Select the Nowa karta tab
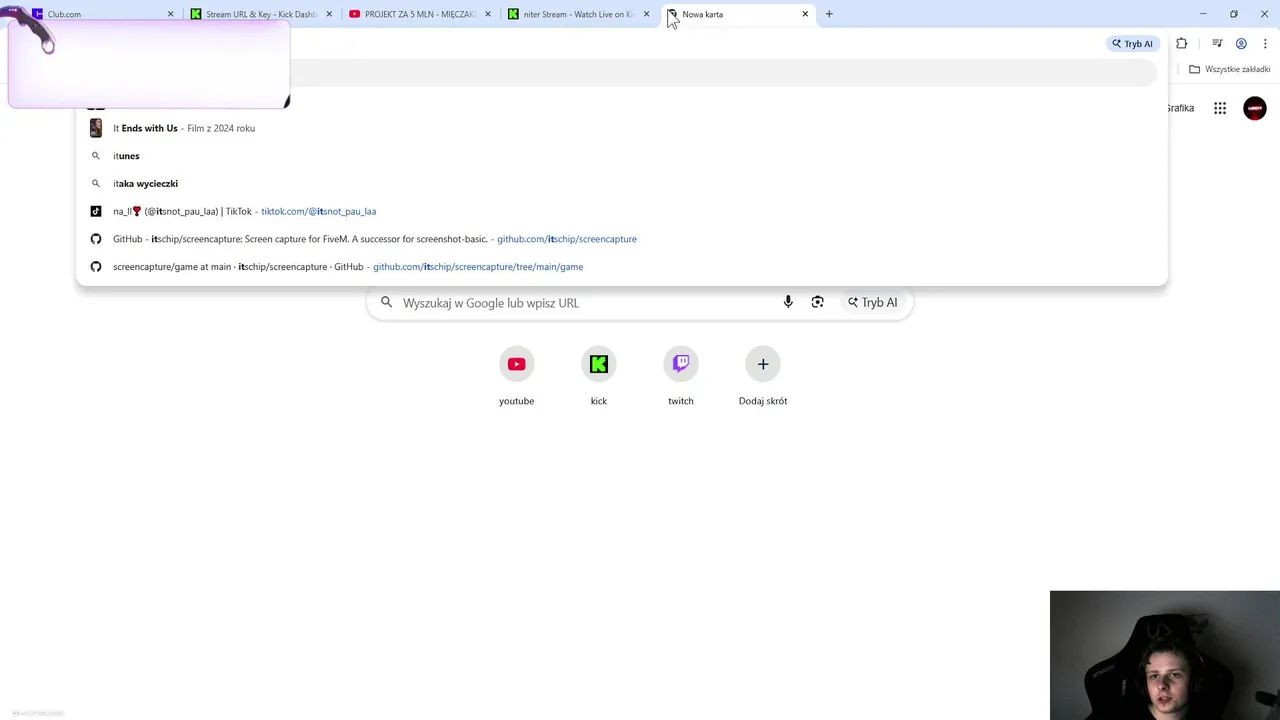Image resolution: width=1280 pixels, height=720 pixels. (737, 14)
